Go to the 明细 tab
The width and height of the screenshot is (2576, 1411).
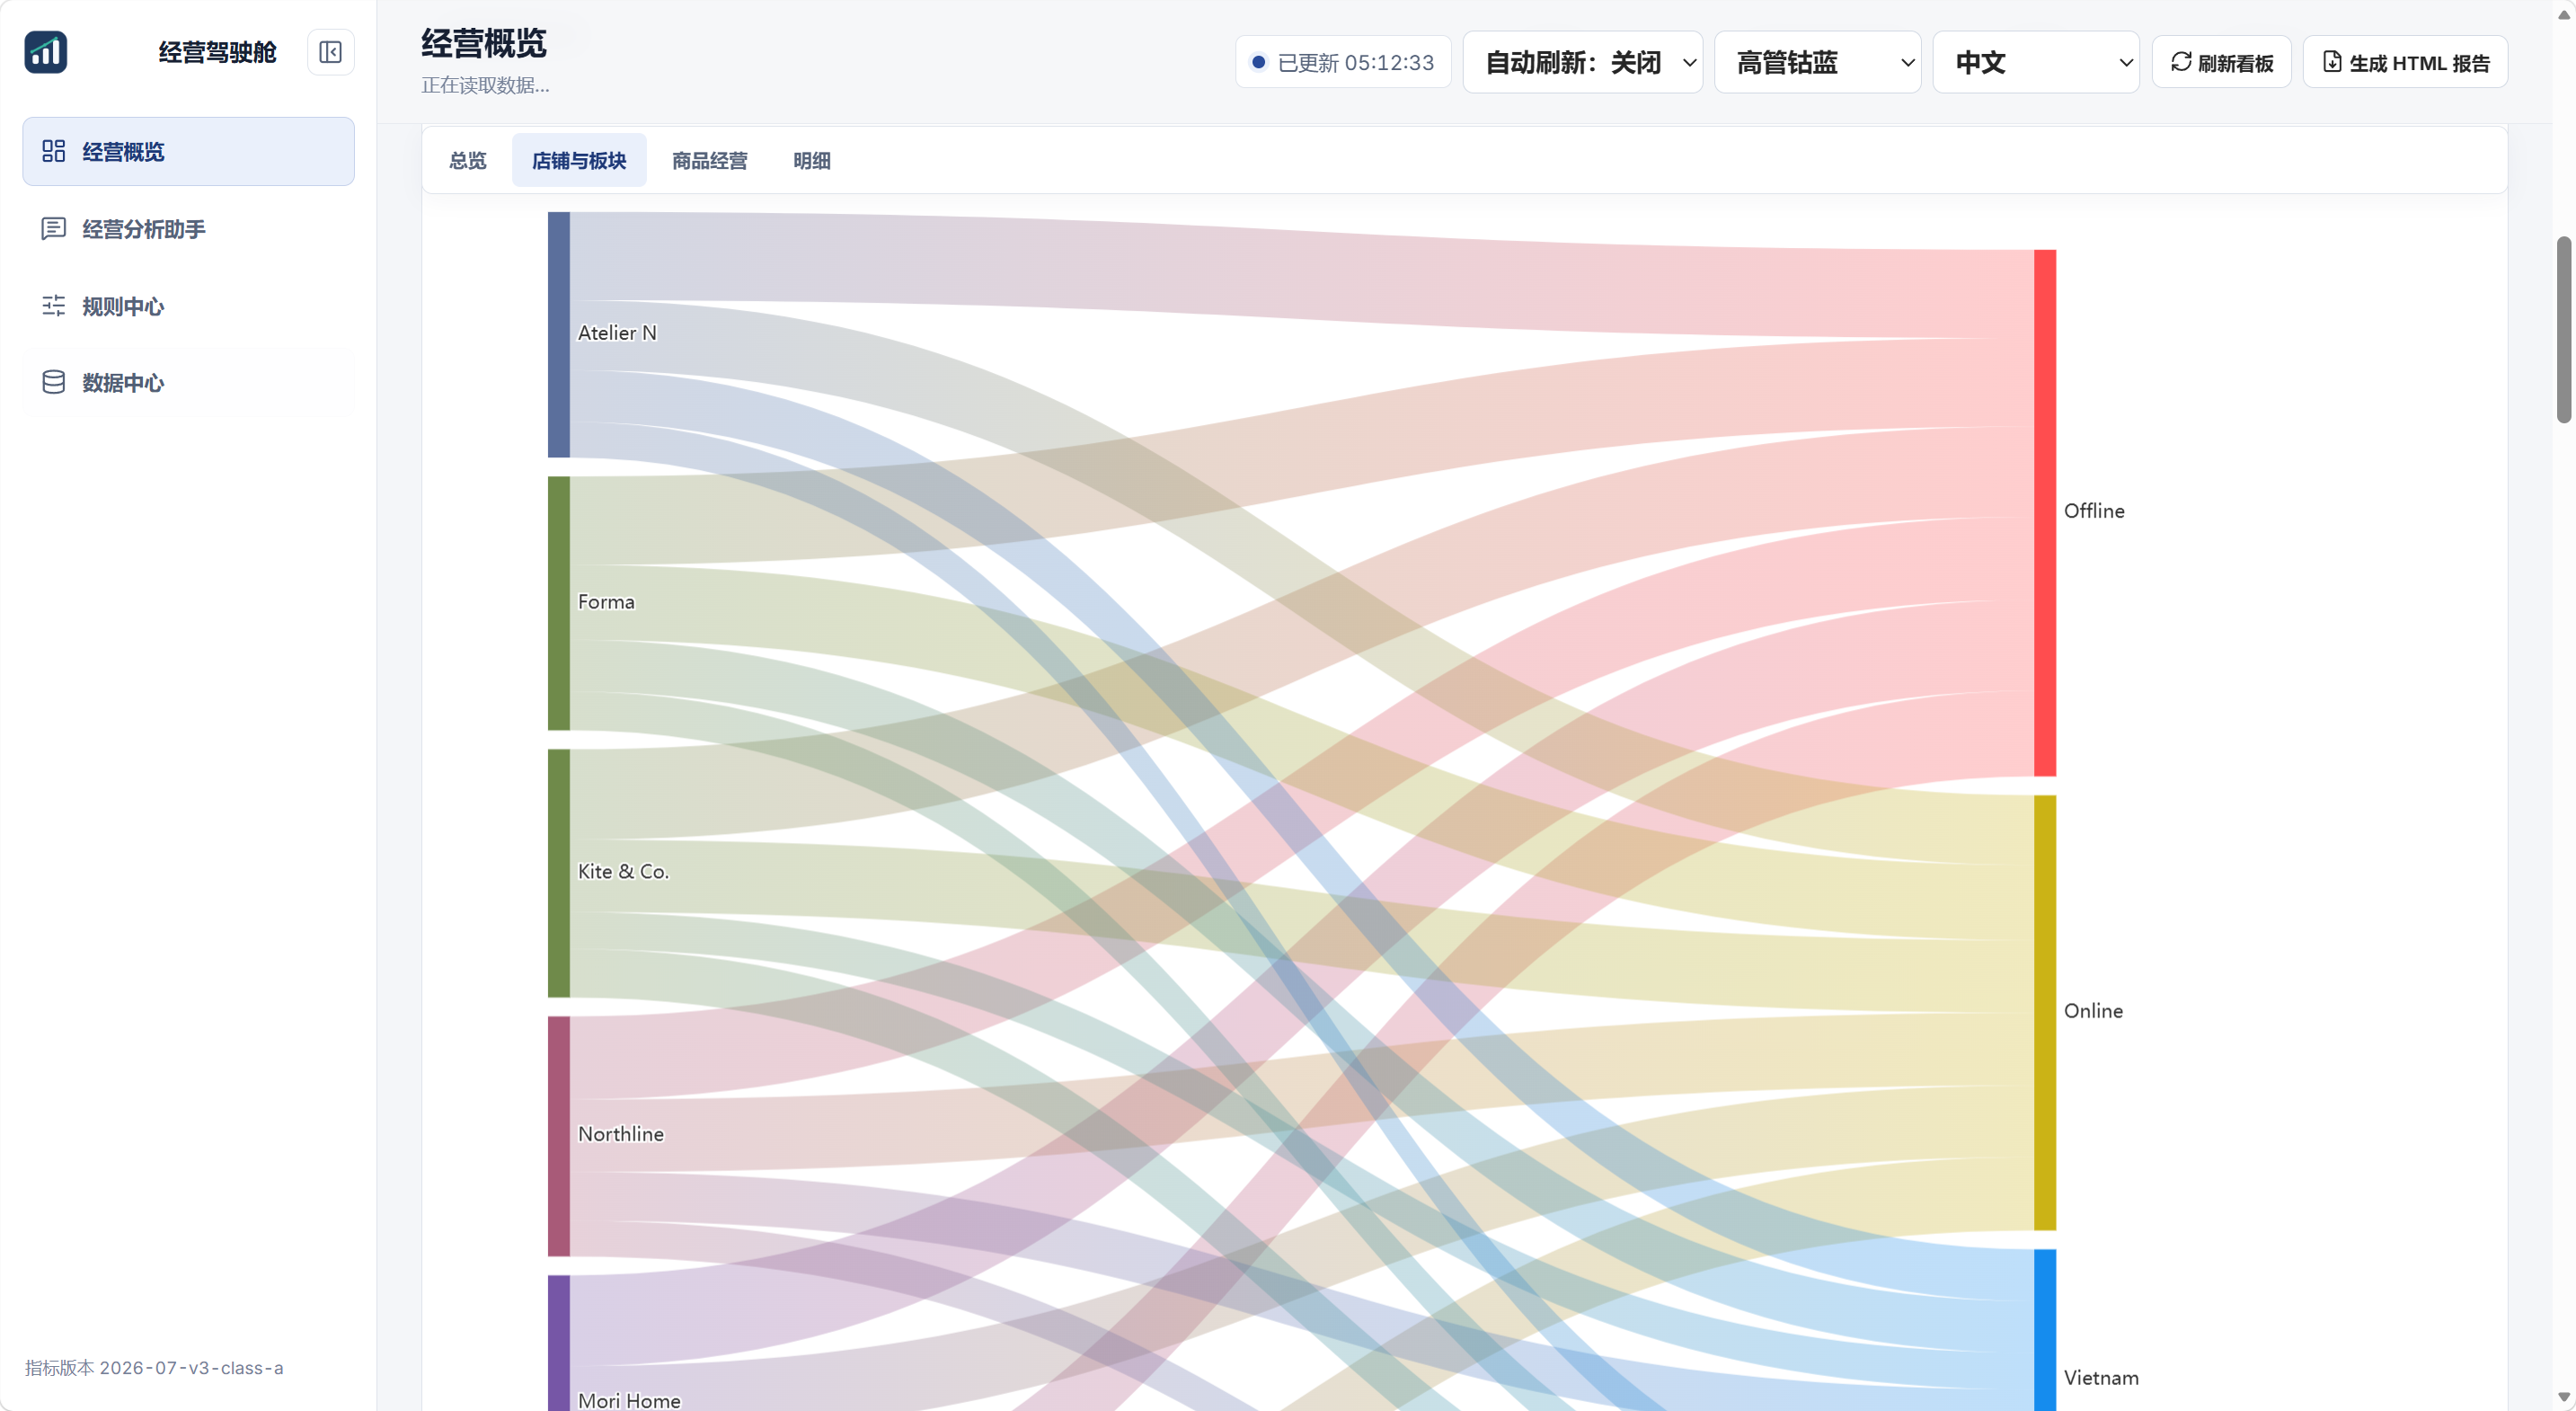[812, 160]
